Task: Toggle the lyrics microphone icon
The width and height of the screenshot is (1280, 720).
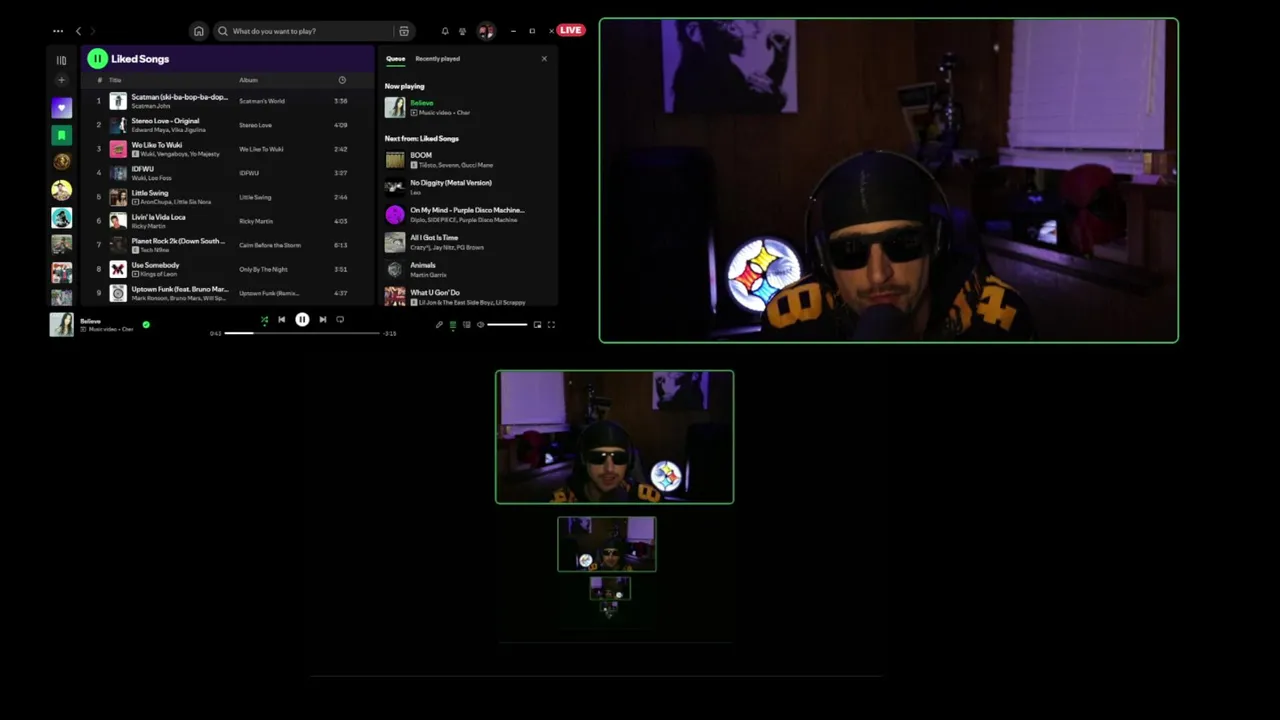Action: pyautogui.click(x=439, y=324)
